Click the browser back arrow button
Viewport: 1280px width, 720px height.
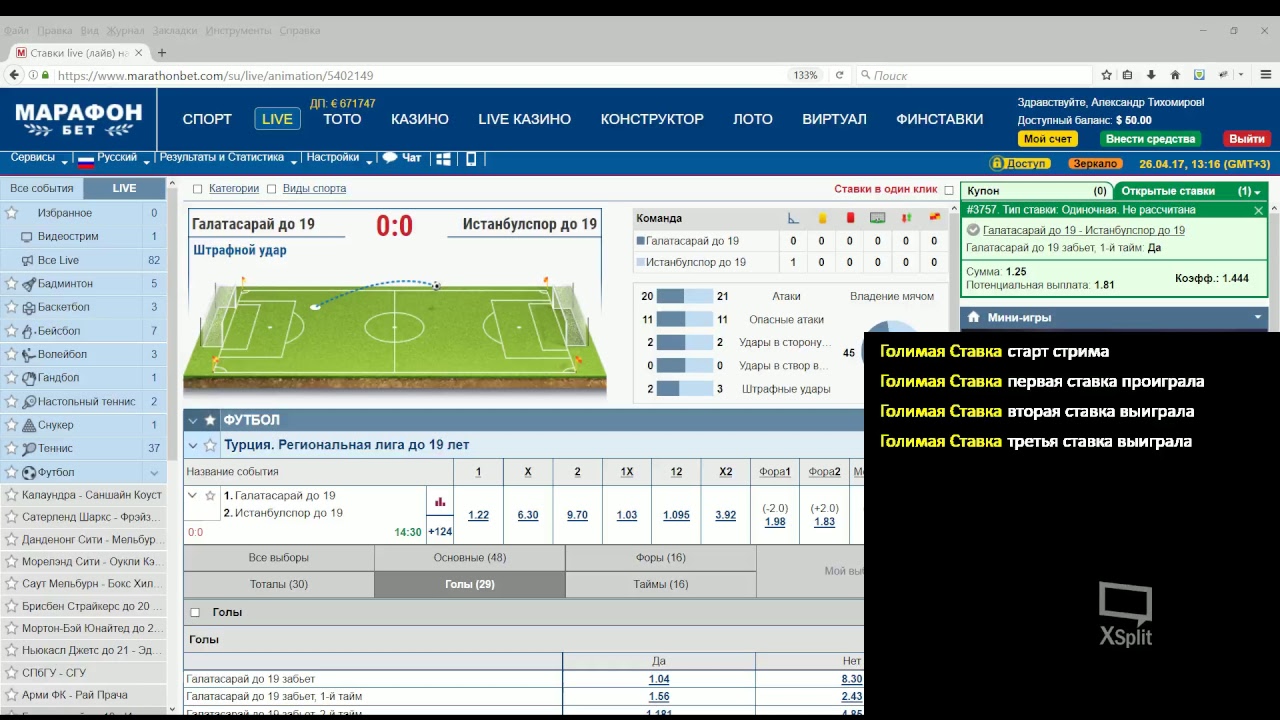(14, 75)
